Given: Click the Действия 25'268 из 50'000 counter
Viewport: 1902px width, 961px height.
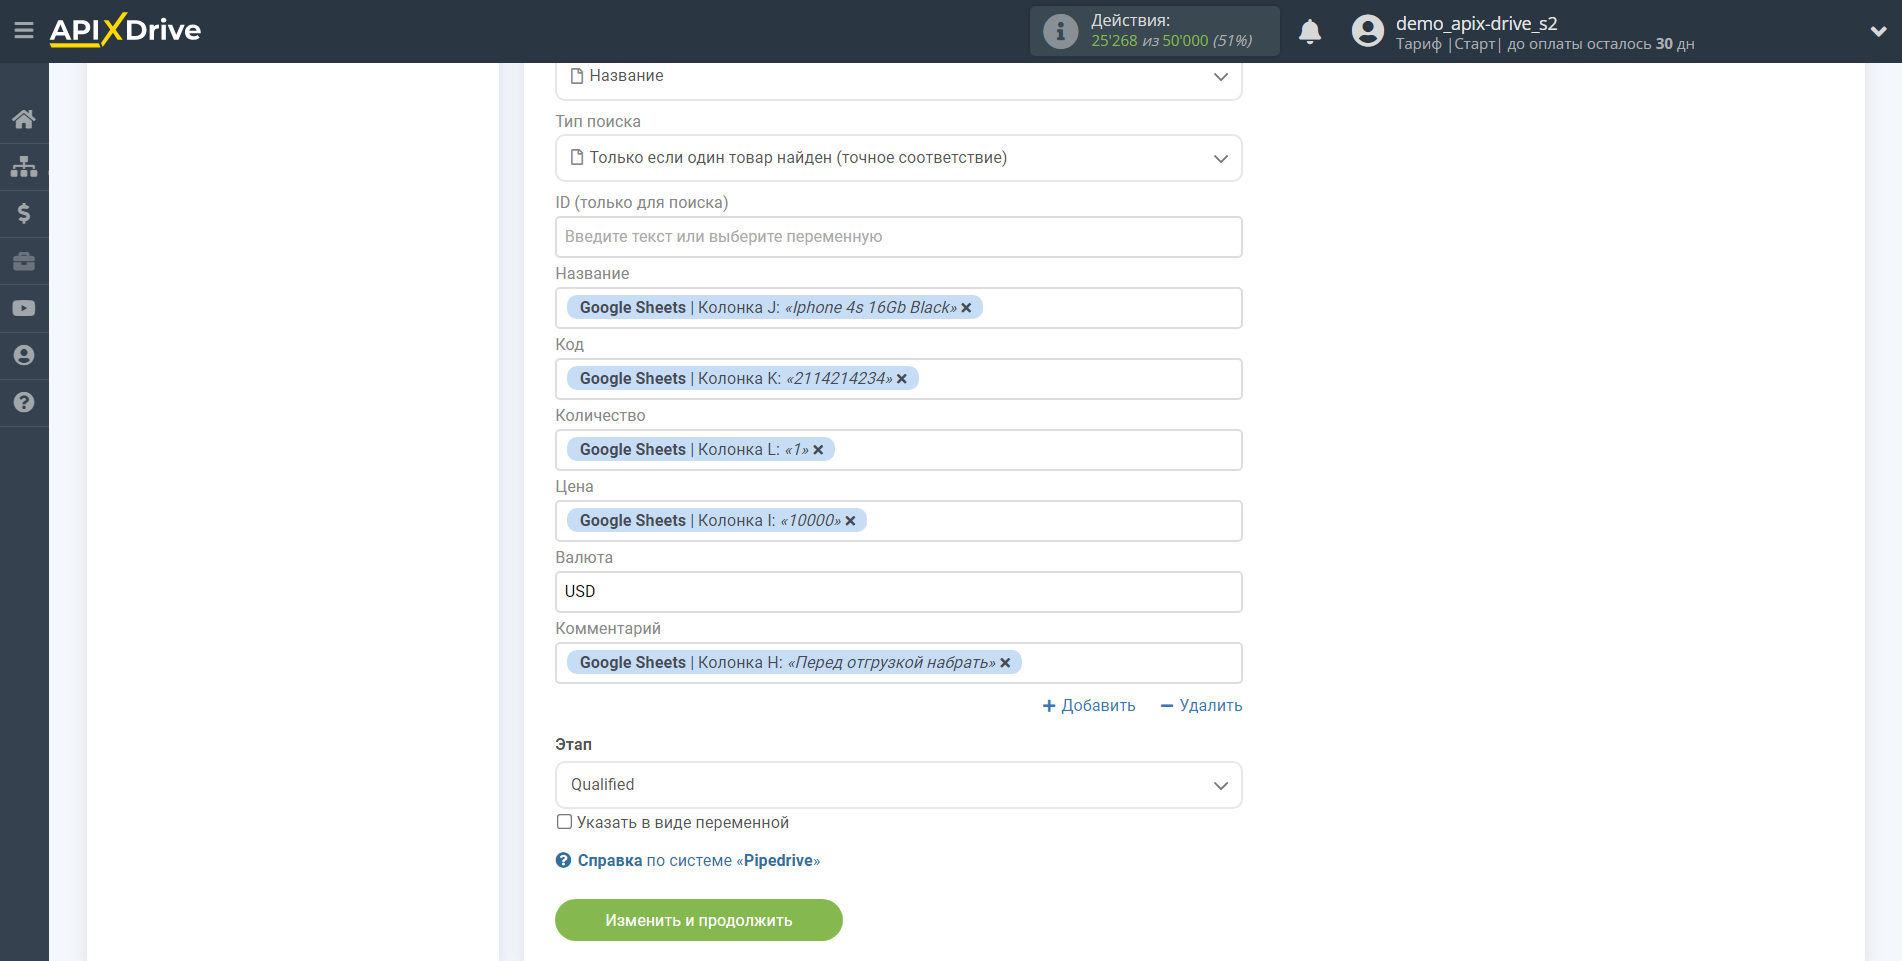Looking at the screenshot, I should click(x=1155, y=31).
